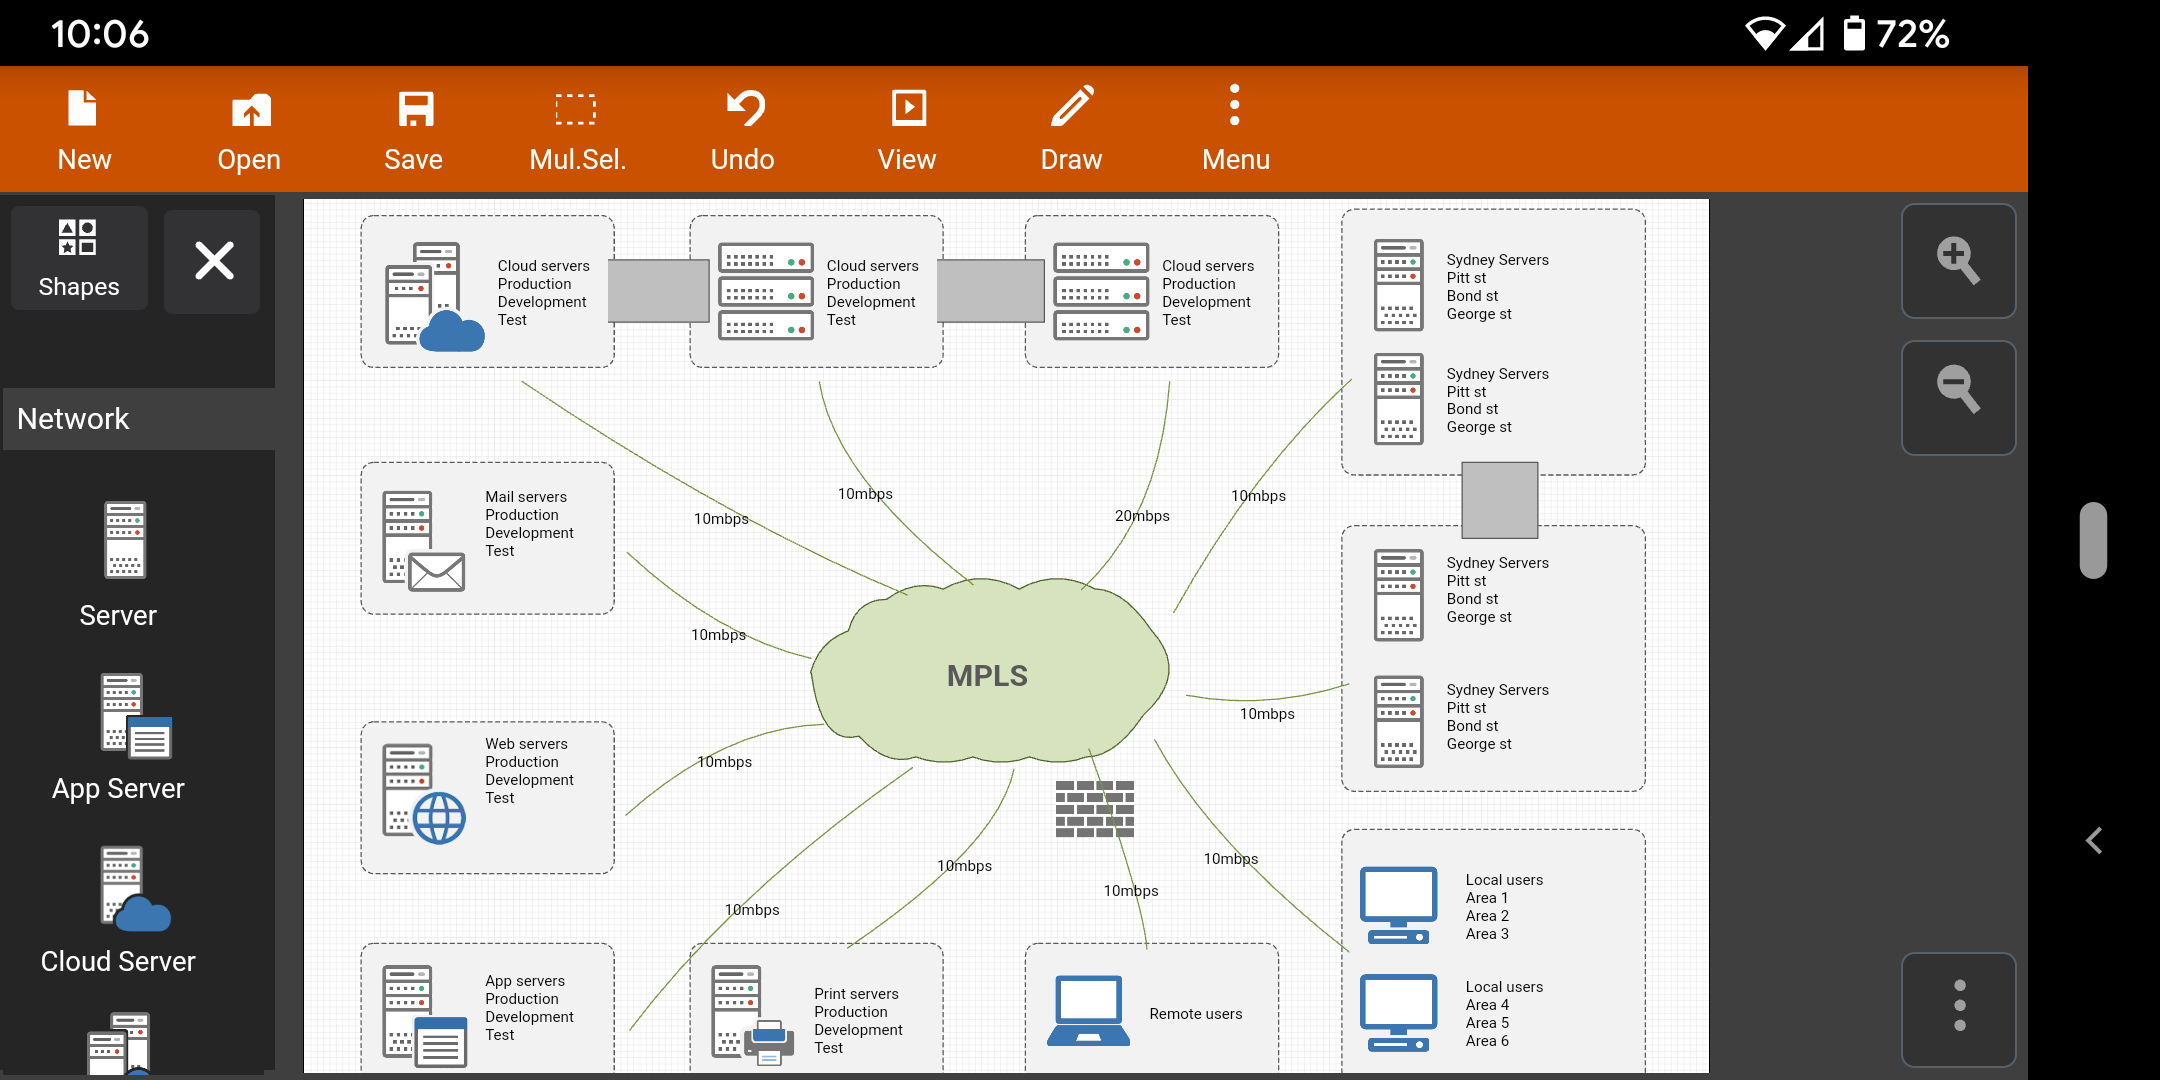This screenshot has width=2160, height=1080.
Task: Click the vertical scroll handle
Action: pos(2093,540)
